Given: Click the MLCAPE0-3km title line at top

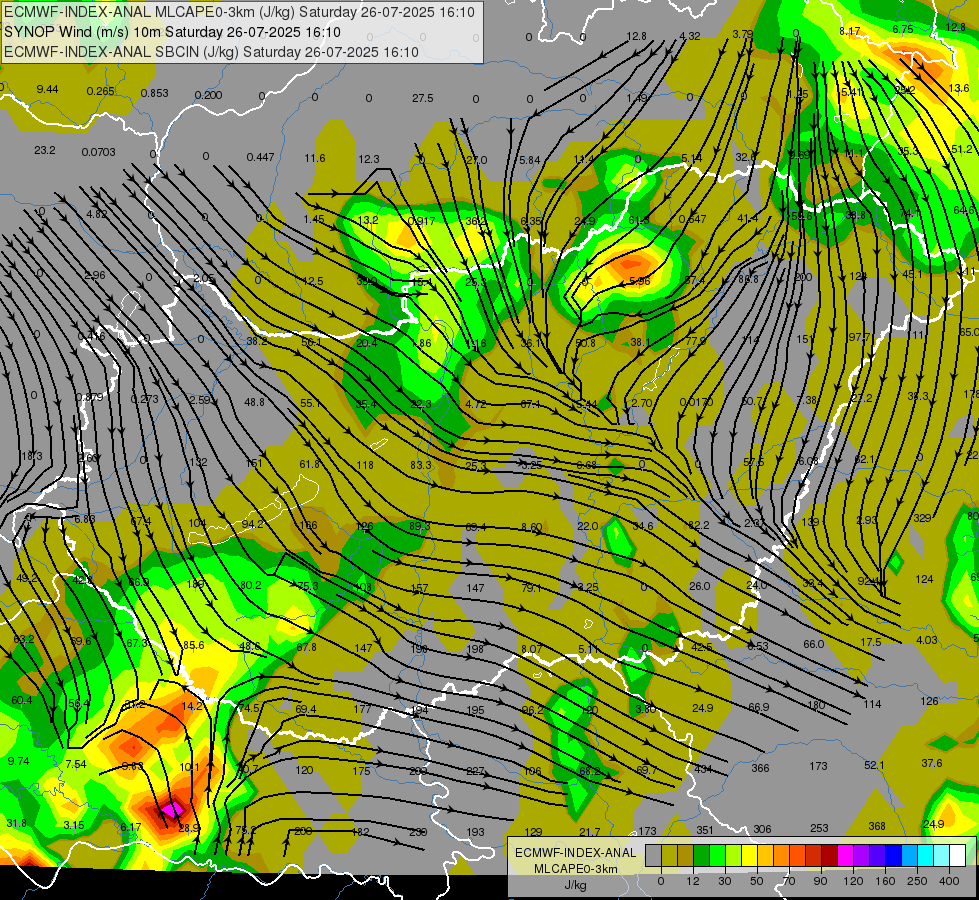Looking at the screenshot, I should [x=240, y=12].
